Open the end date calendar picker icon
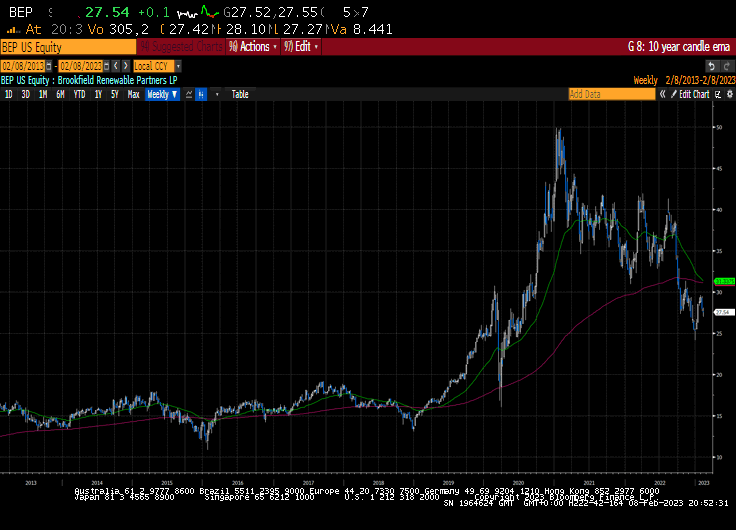 107,66
